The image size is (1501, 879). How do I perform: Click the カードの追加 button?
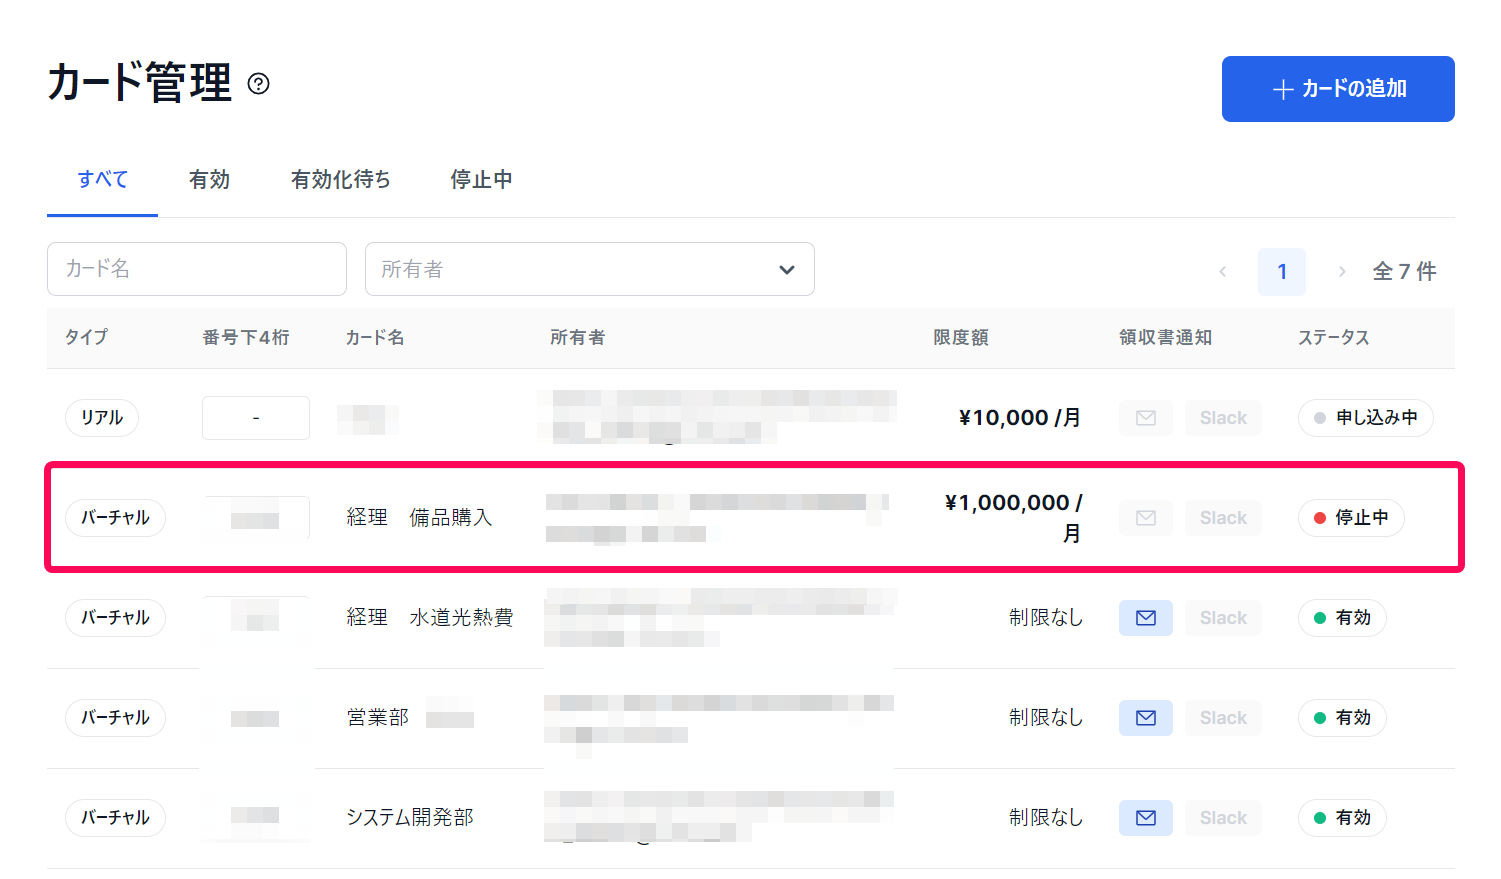1338,89
